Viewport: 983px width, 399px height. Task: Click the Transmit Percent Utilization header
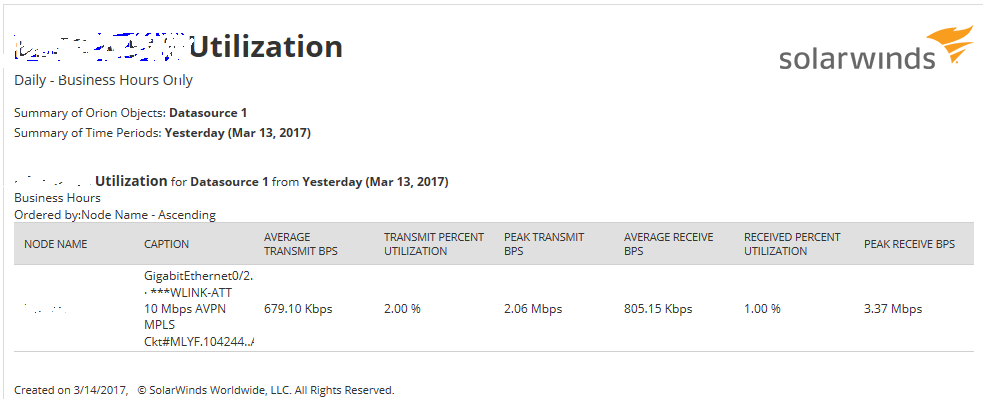click(x=434, y=244)
